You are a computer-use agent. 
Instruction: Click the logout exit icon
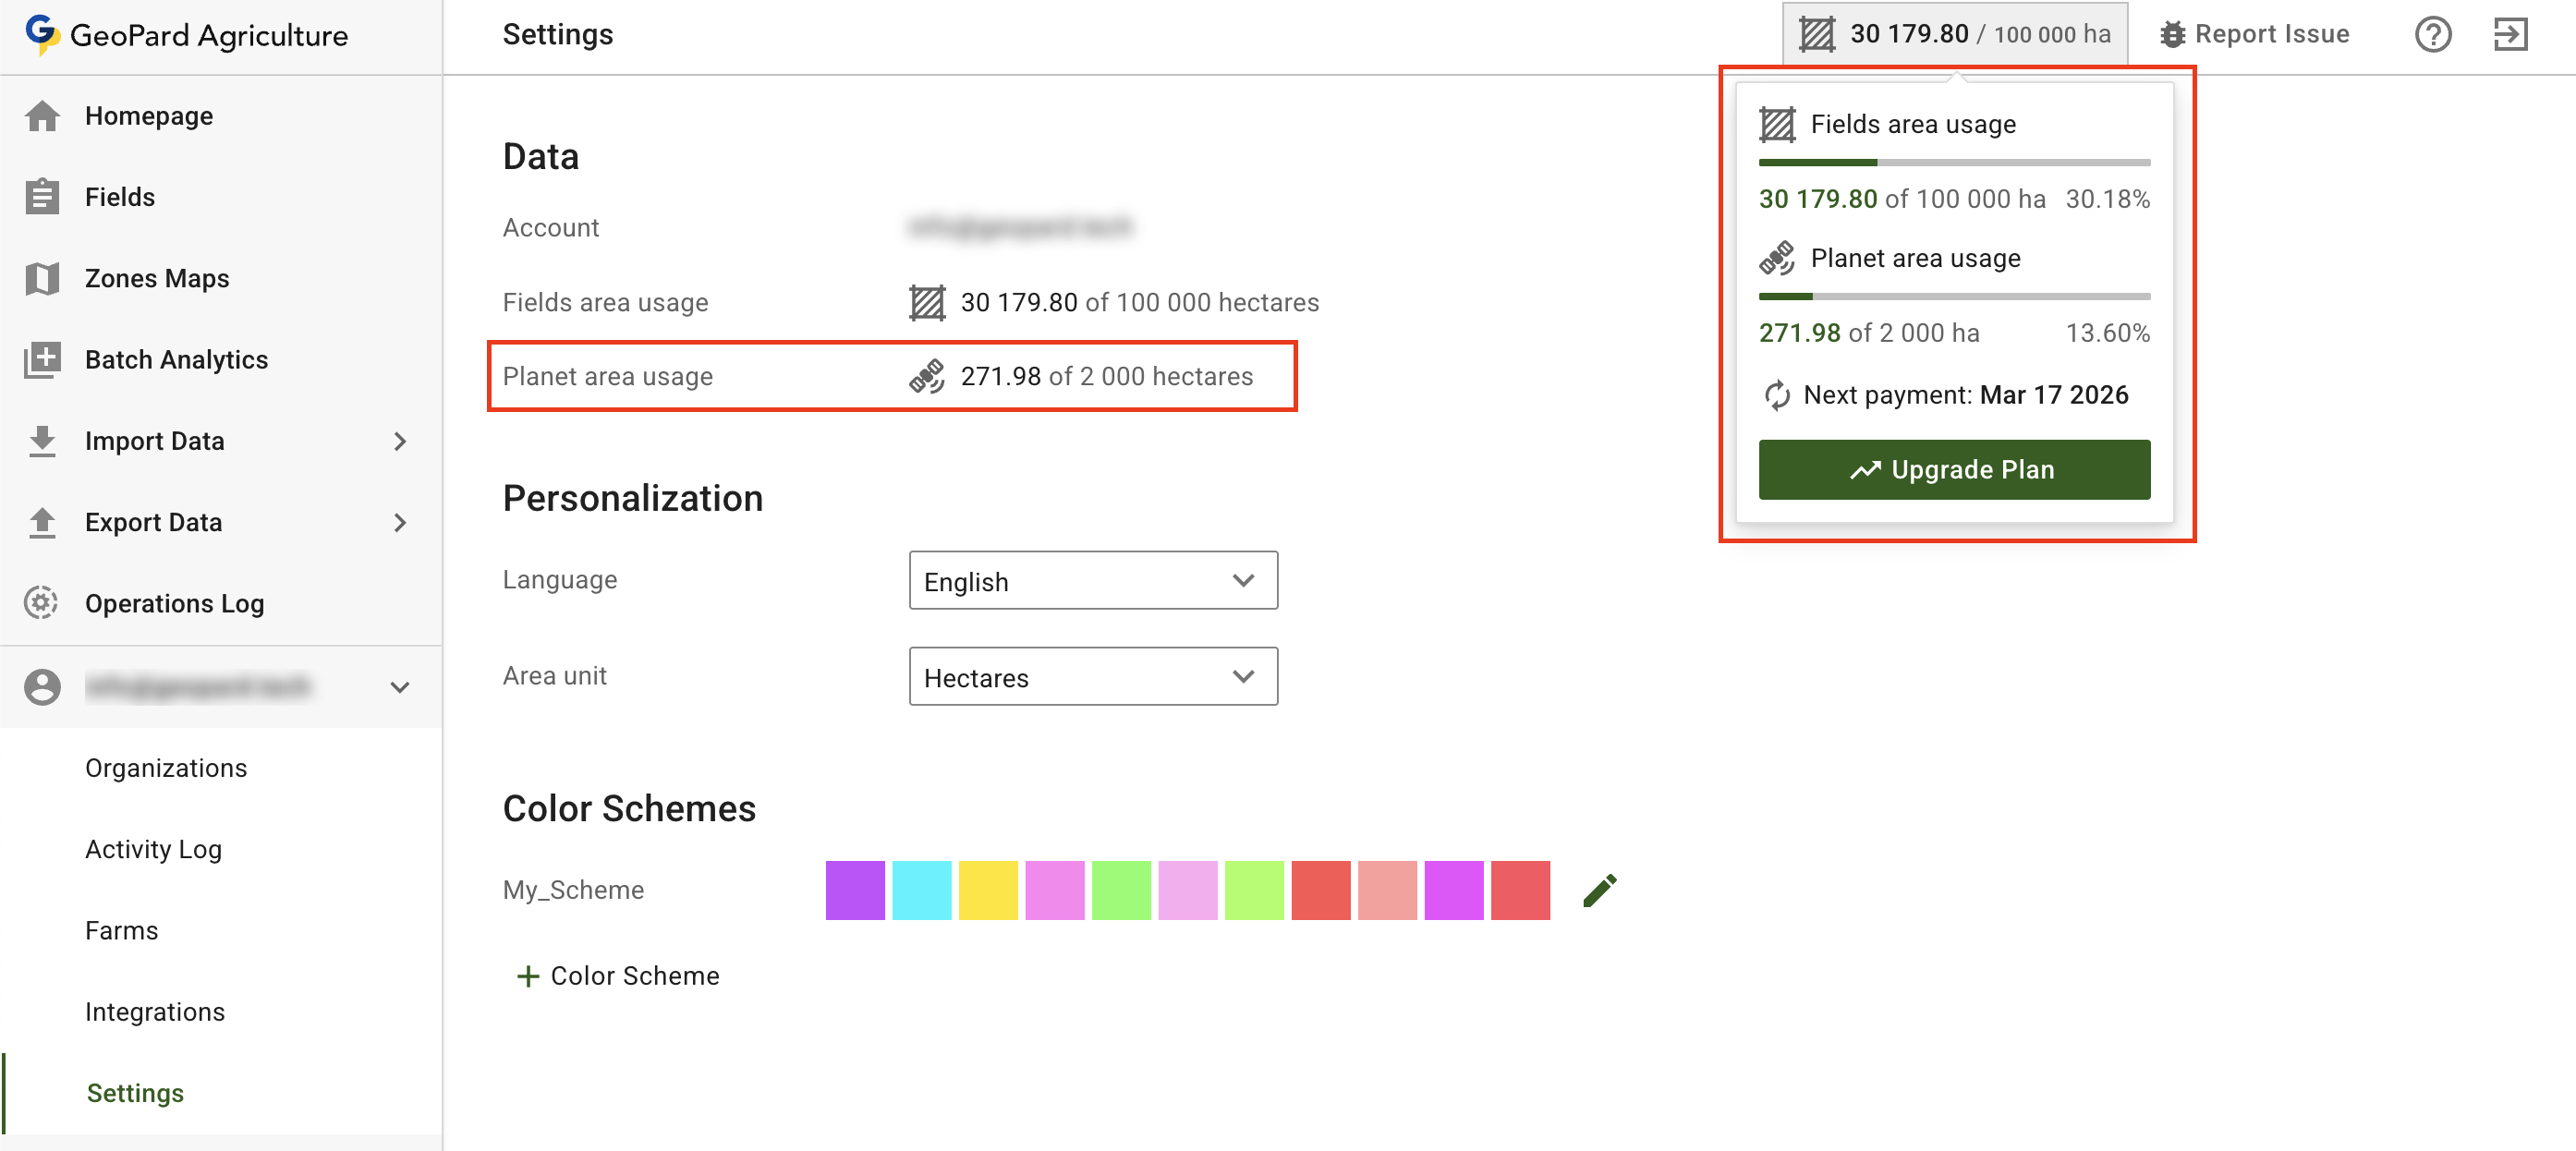click(2509, 35)
